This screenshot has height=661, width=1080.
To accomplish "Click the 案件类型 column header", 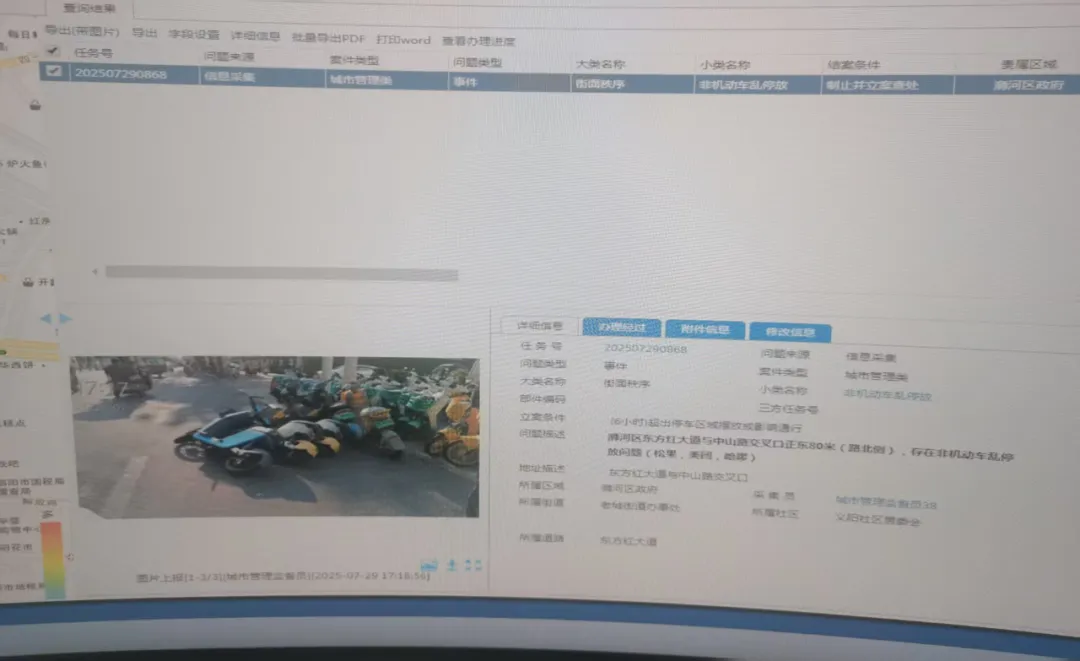I will tap(355, 60).
